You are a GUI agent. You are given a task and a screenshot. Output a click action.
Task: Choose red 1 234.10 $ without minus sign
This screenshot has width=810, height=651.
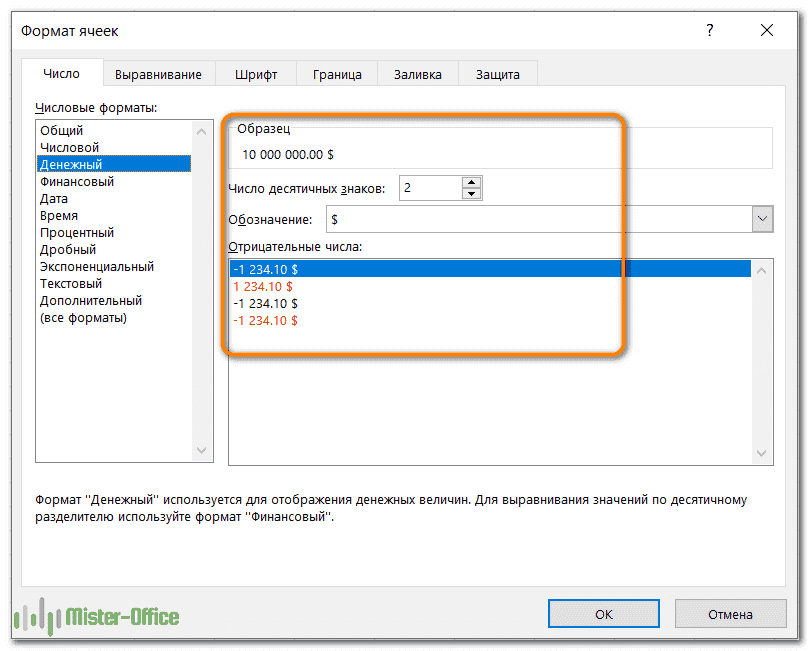point(262,286)
